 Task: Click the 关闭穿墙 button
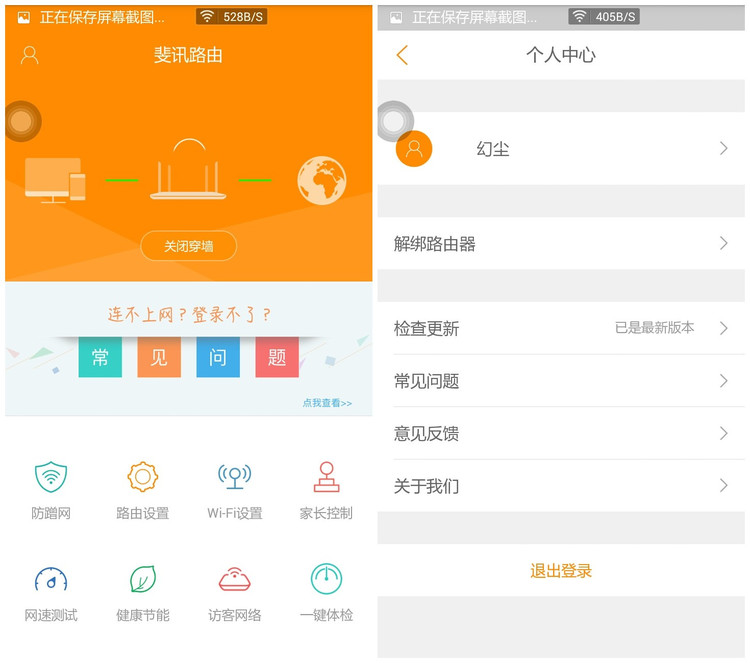188,246
